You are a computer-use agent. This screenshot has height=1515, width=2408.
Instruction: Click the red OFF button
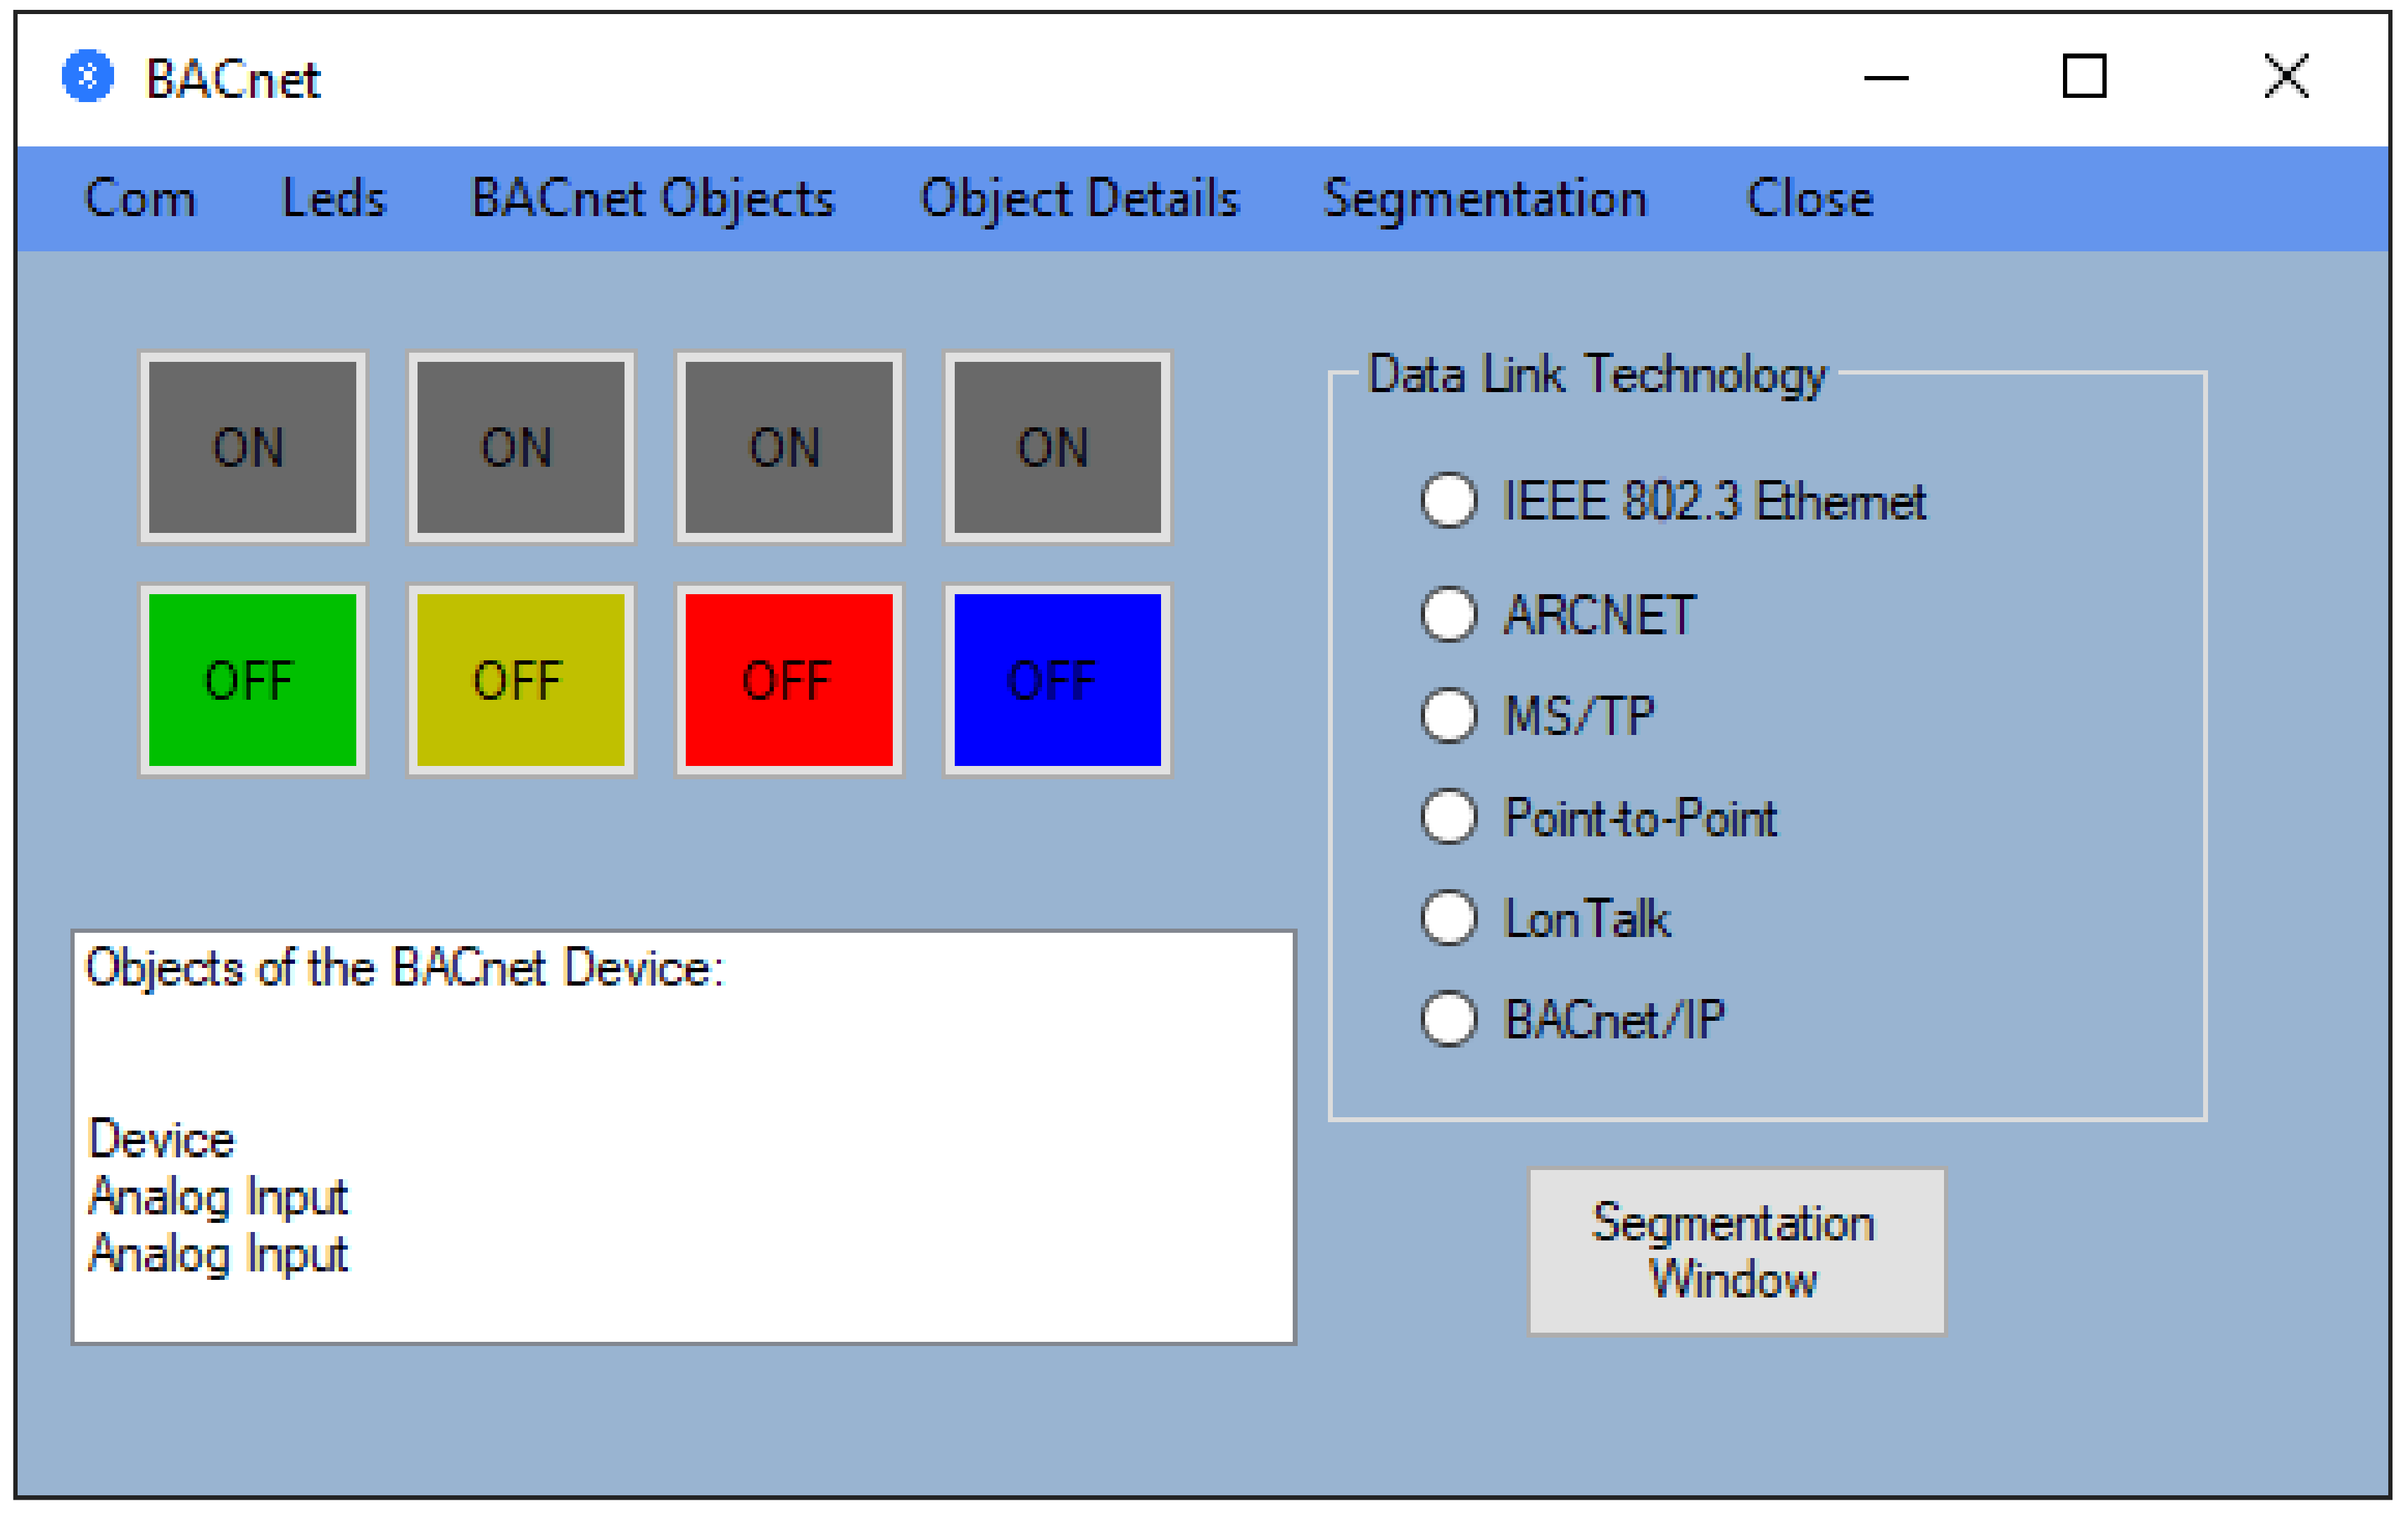point(788,680)
